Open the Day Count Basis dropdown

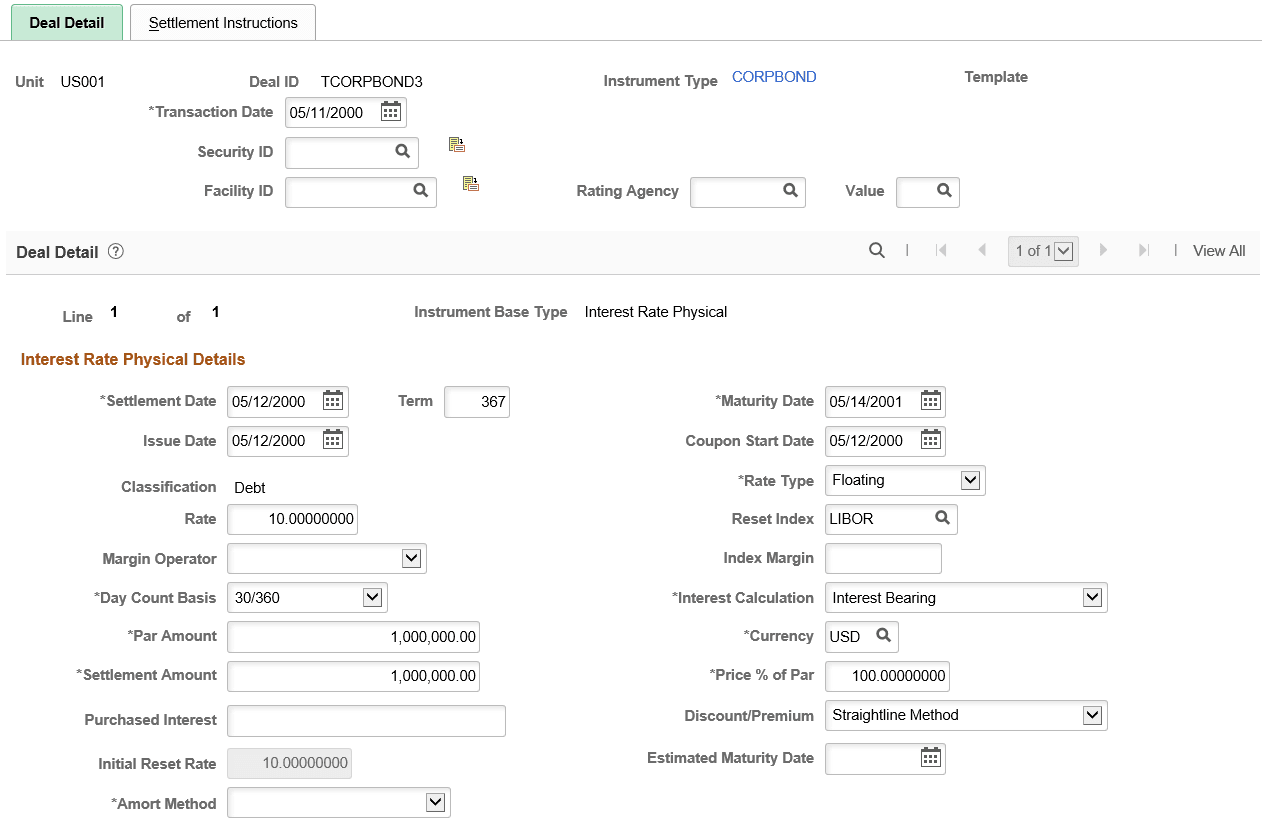click(x=372, y=597)
